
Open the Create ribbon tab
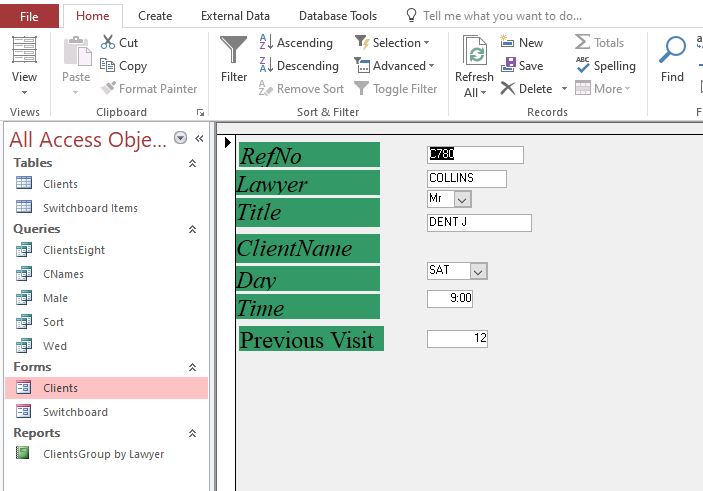point(155,16)
